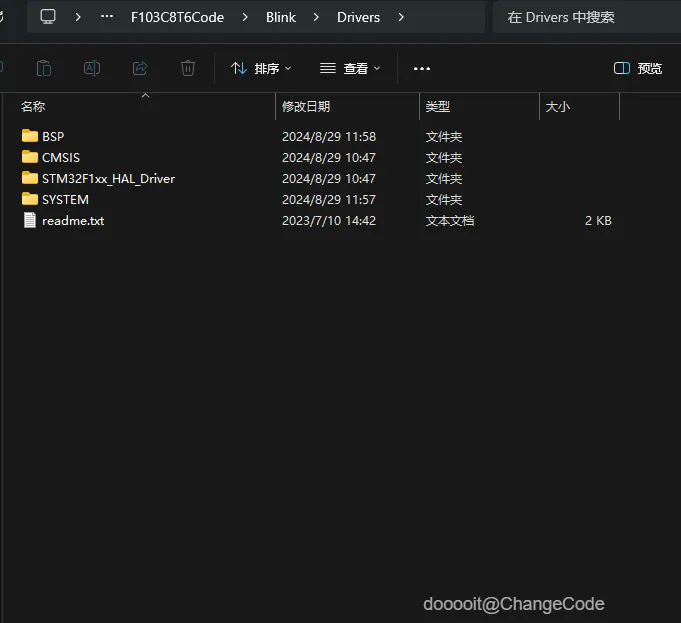Focus the 在 Drivers 中搜索 search box

(x=586, y=17)
